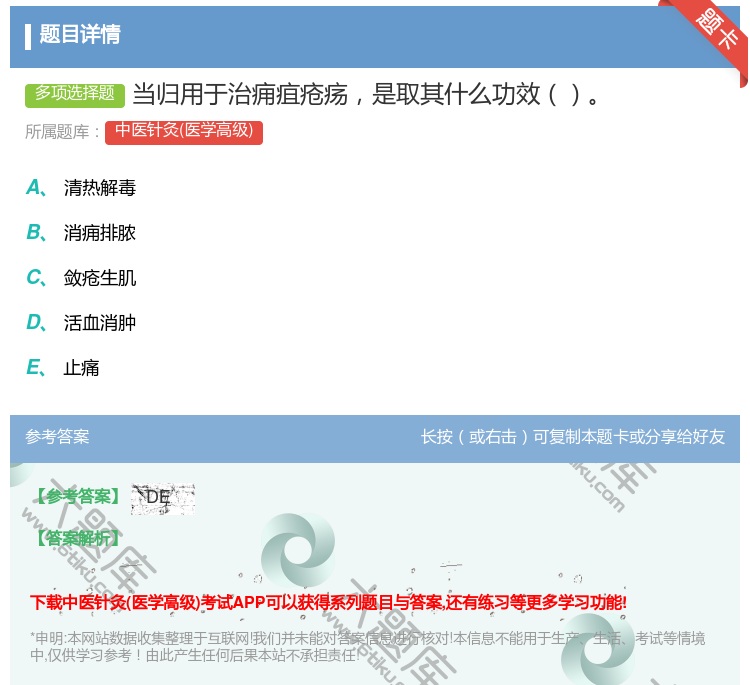750x685 pixels.
Task: Select option D 活血消肿
Action: pyautogui.click(x=81, y=323)
